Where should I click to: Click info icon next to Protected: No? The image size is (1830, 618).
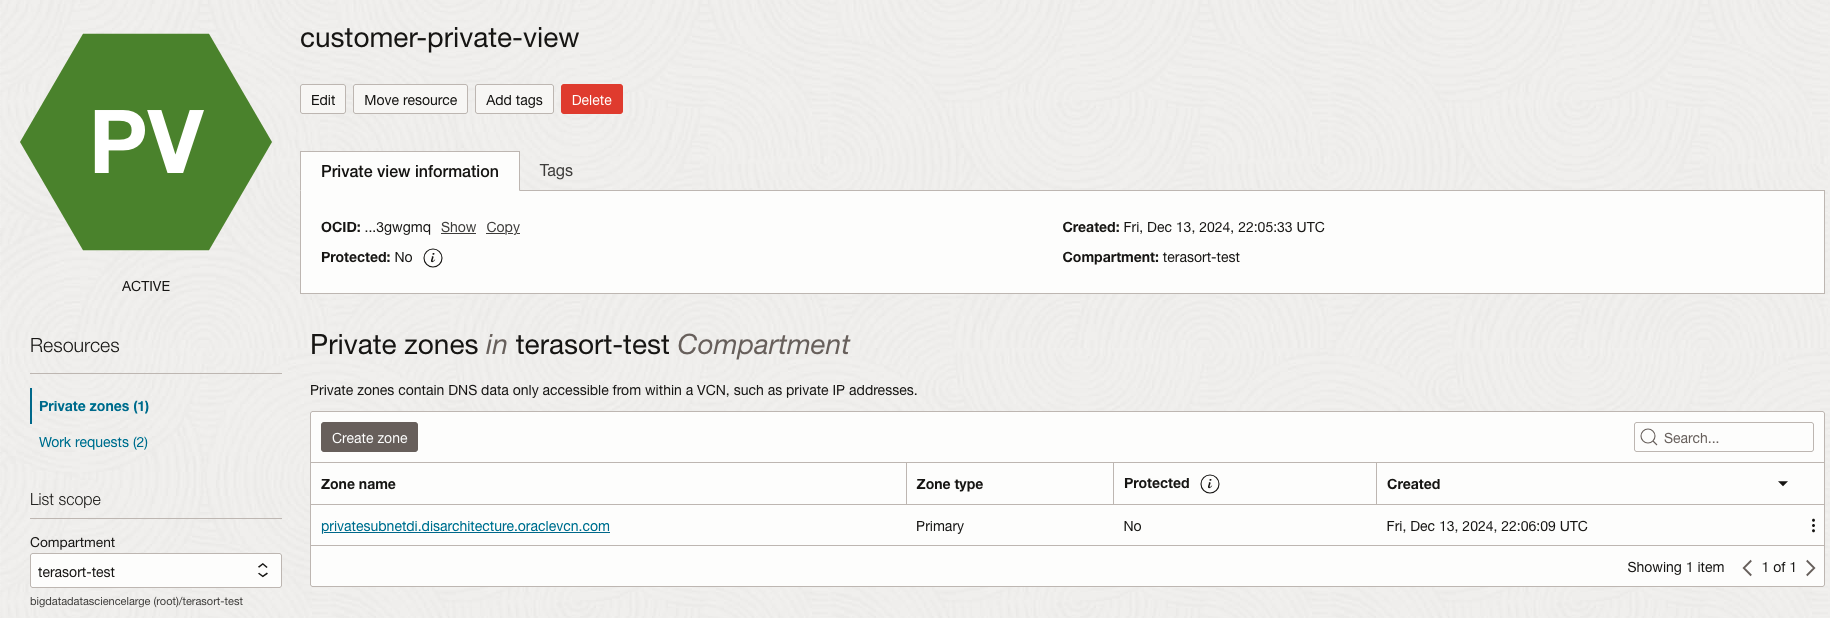point(433,258)
